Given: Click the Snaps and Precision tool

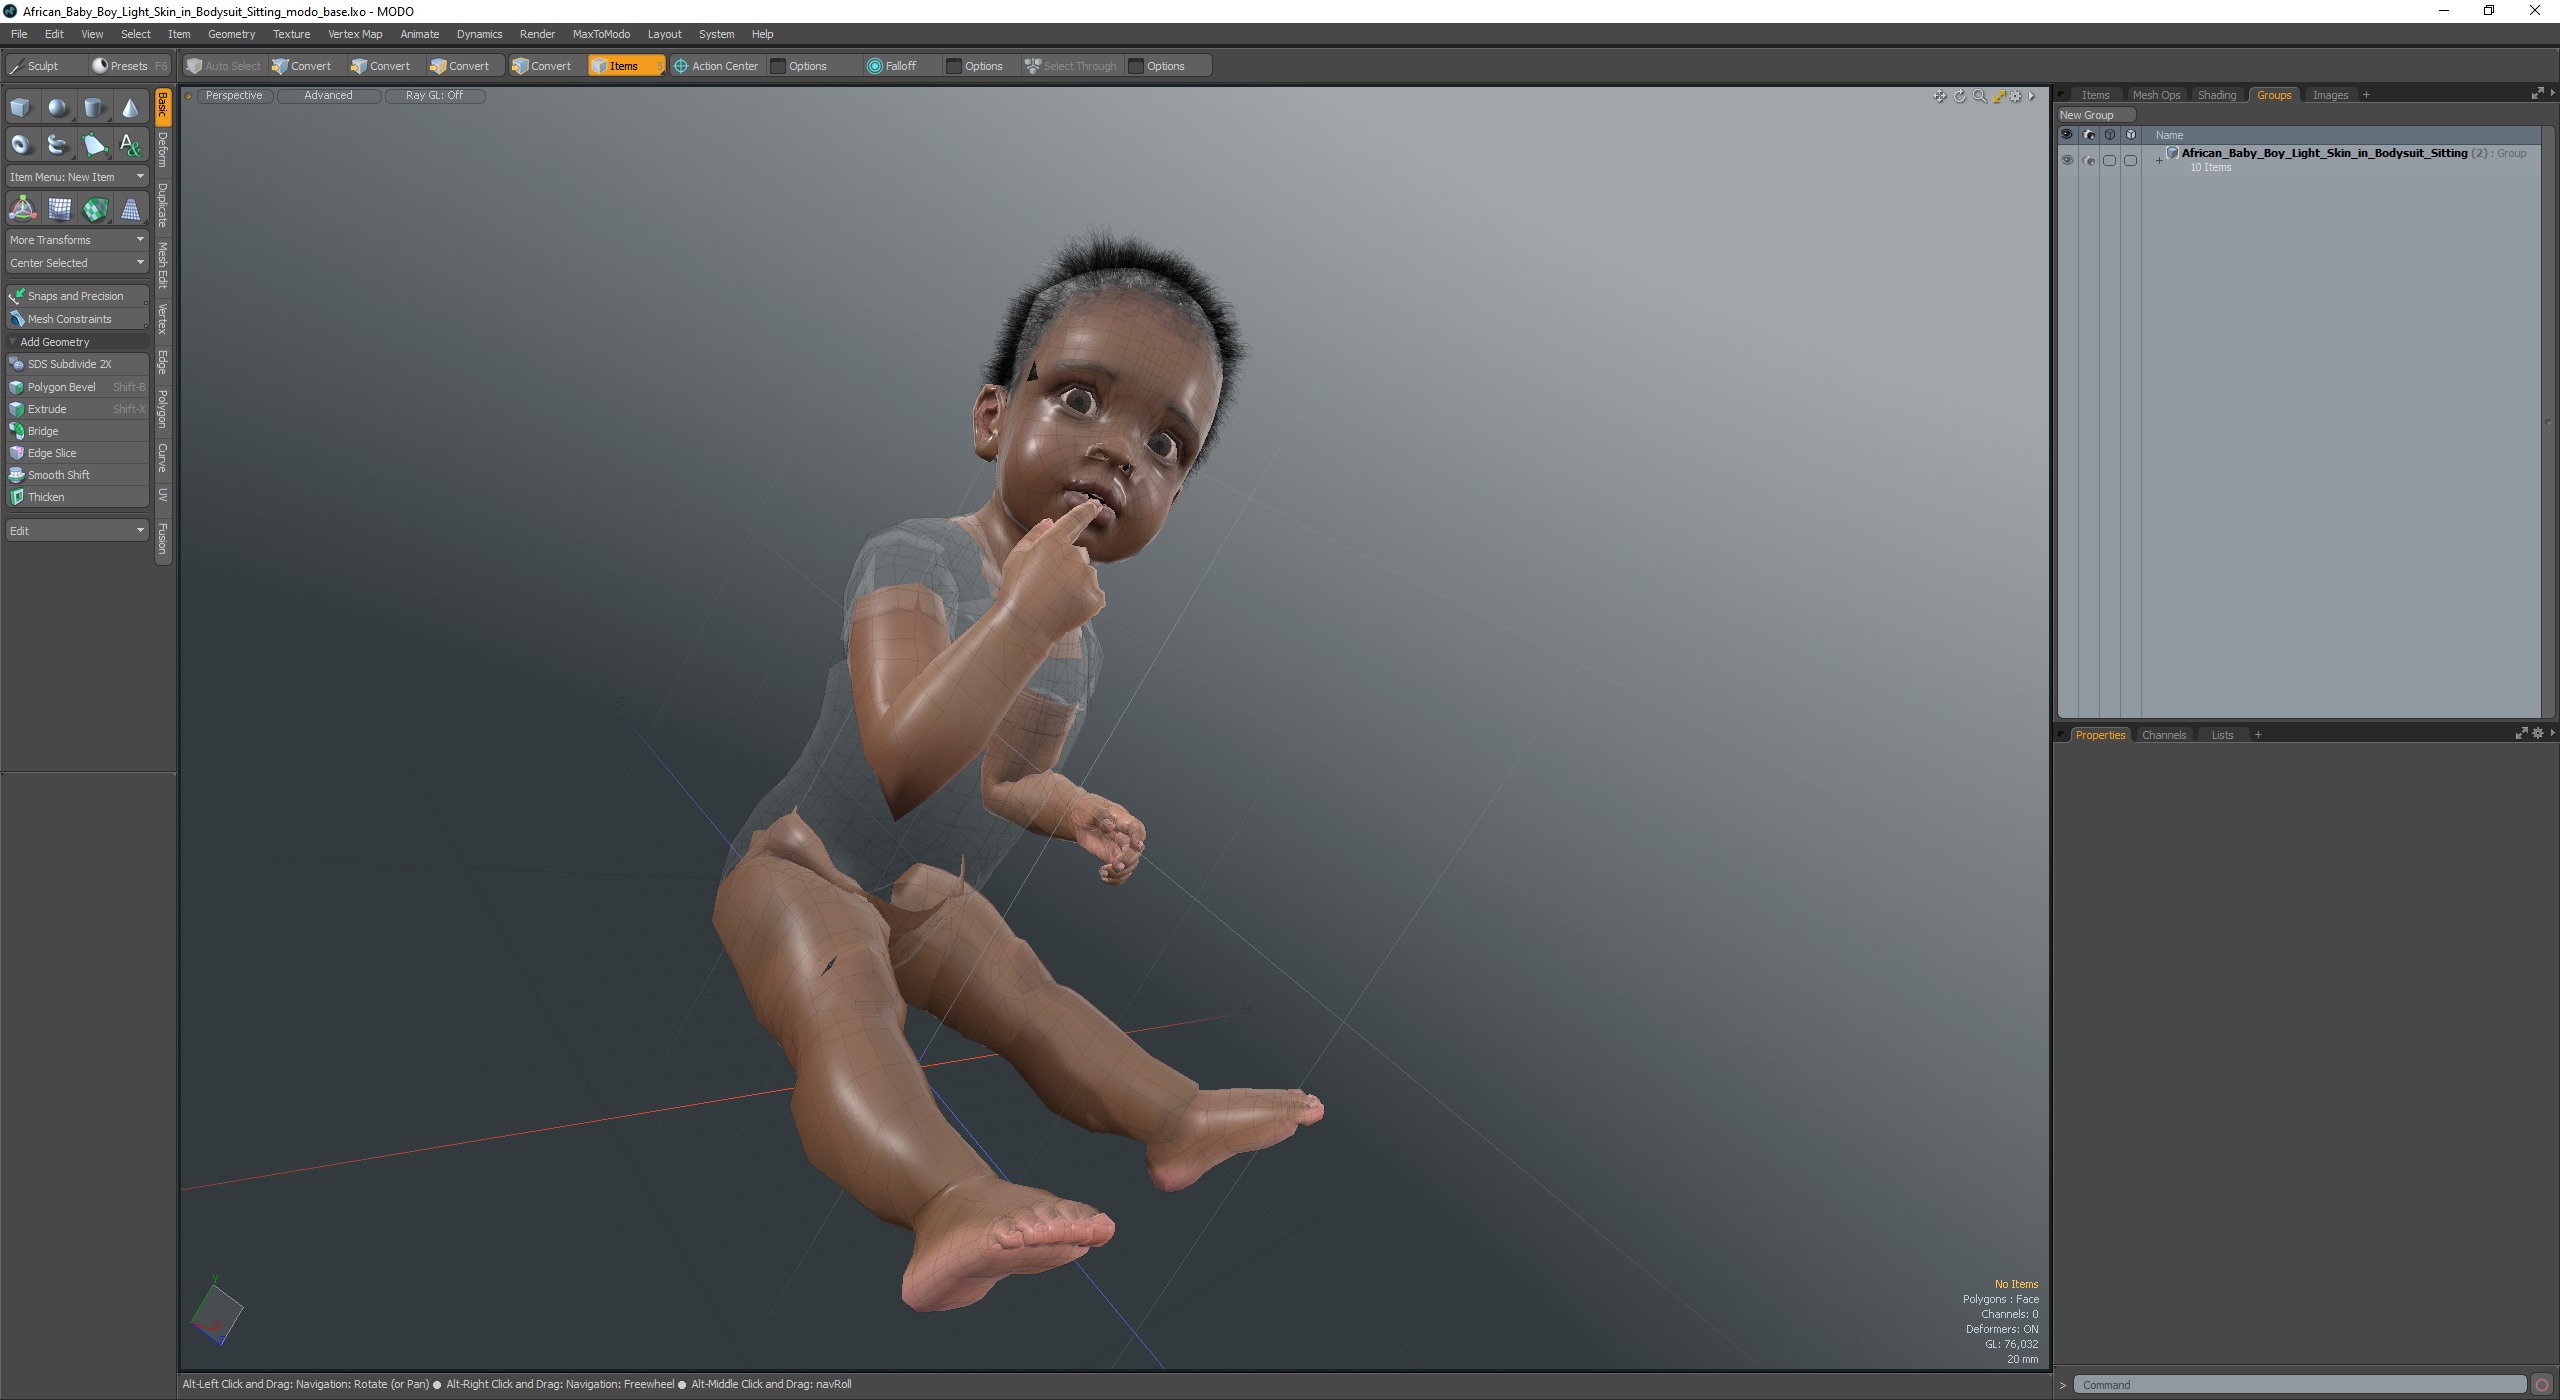Looking at the screenshot, I should [x=77, y=296].
